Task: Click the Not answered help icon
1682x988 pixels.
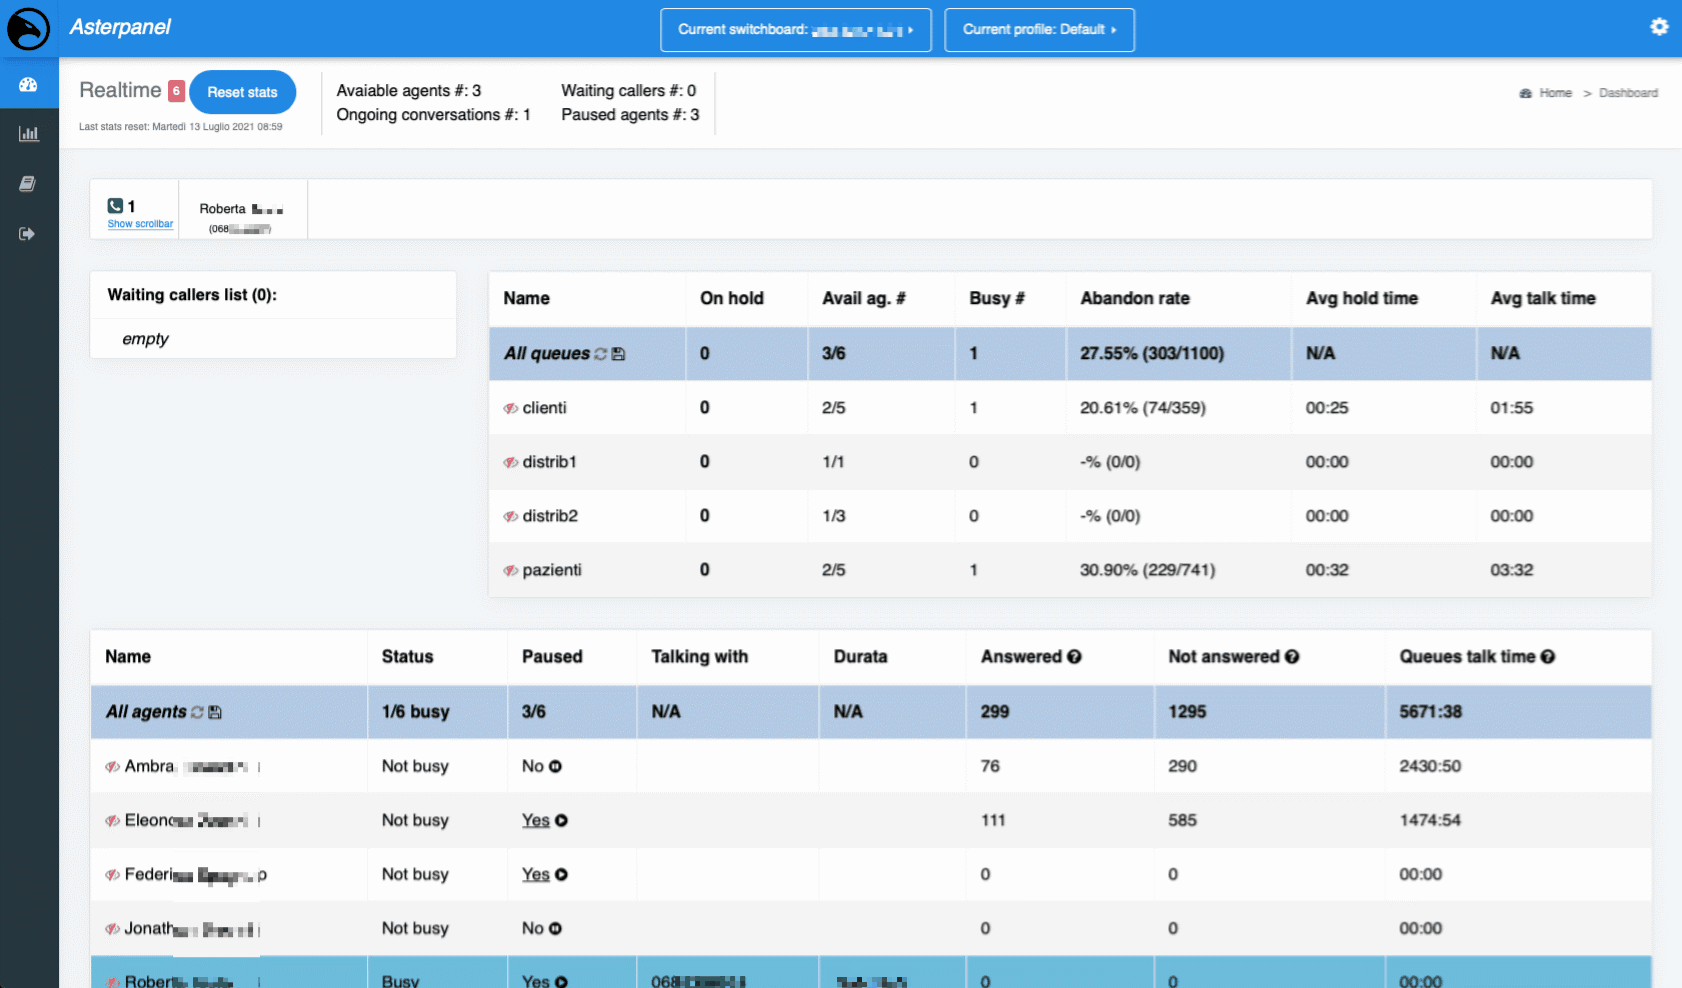Action: pos(1292,657)
